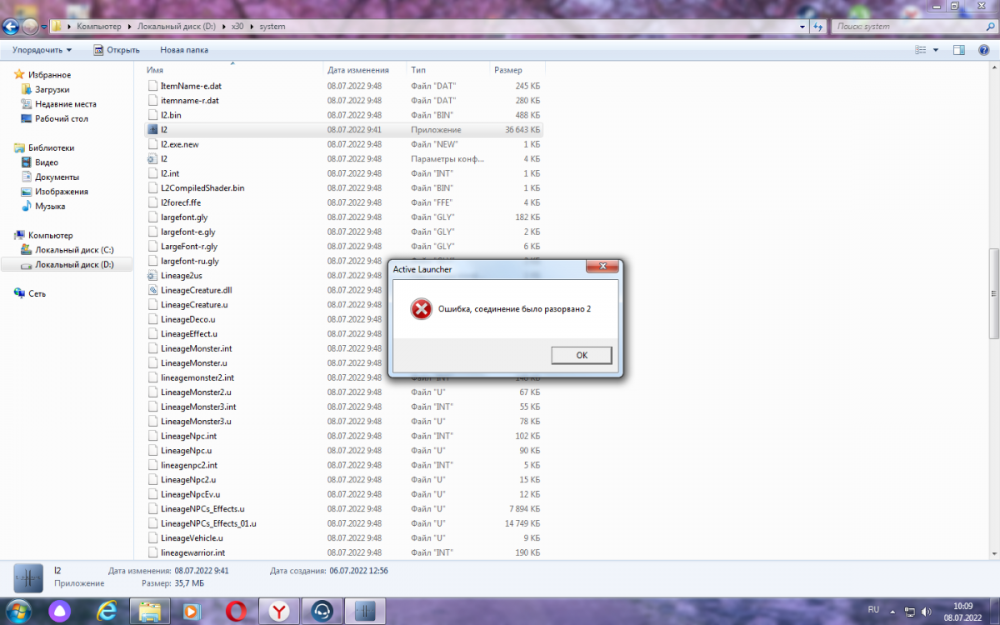Click the Windows Start orb
Viewport: 1000px width, 625px height.
(x=19, y=610)
